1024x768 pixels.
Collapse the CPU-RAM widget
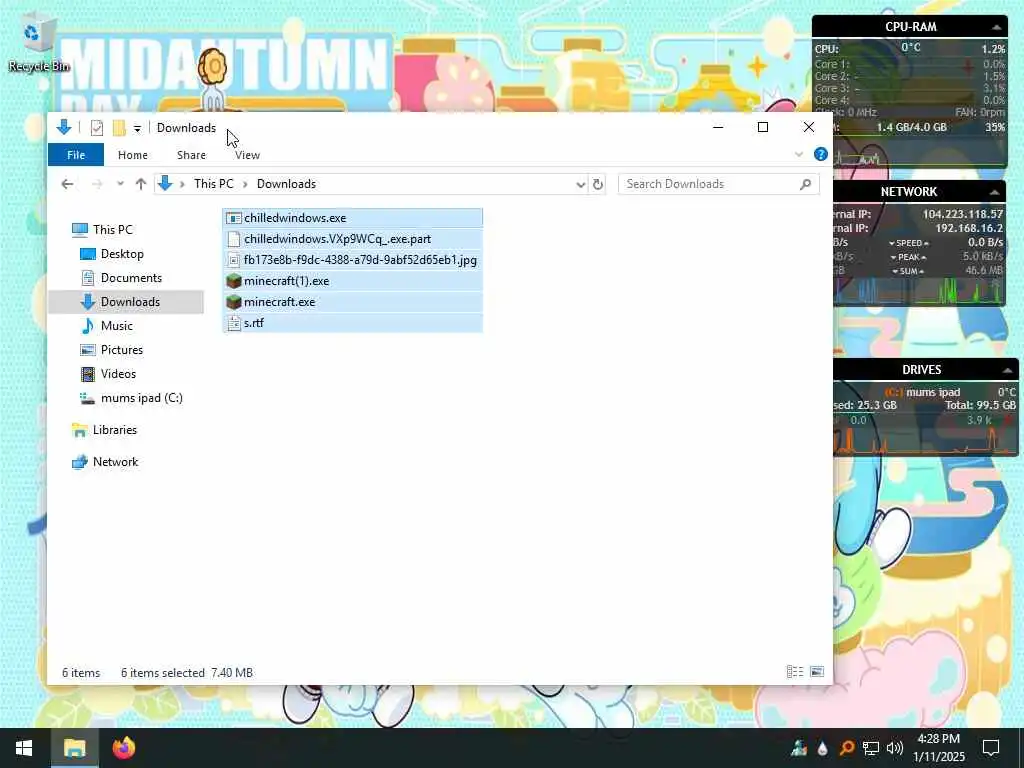pyautogui.click(x=997, y=27)
